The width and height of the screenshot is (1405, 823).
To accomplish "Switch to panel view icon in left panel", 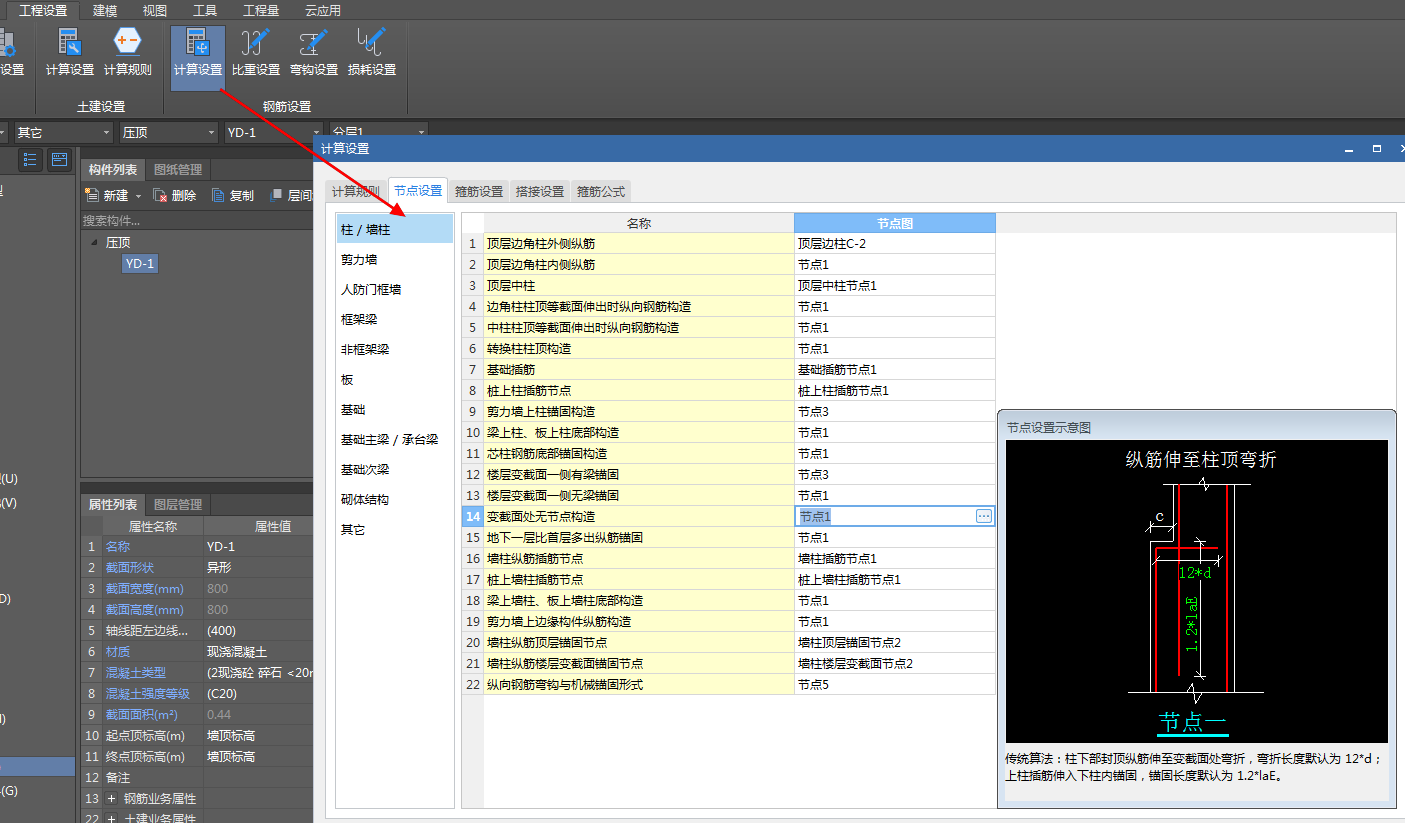I will [59, 160].
